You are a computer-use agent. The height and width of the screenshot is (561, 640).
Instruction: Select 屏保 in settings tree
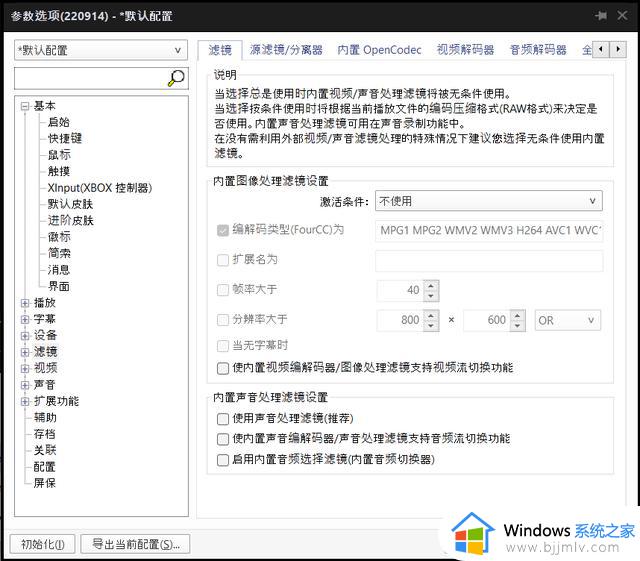44,483
